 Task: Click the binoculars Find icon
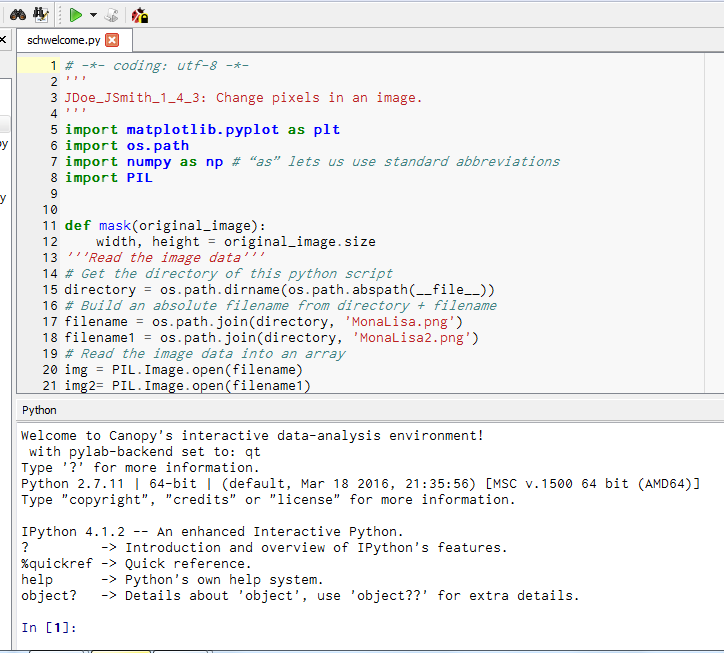[x=17, y=14]
